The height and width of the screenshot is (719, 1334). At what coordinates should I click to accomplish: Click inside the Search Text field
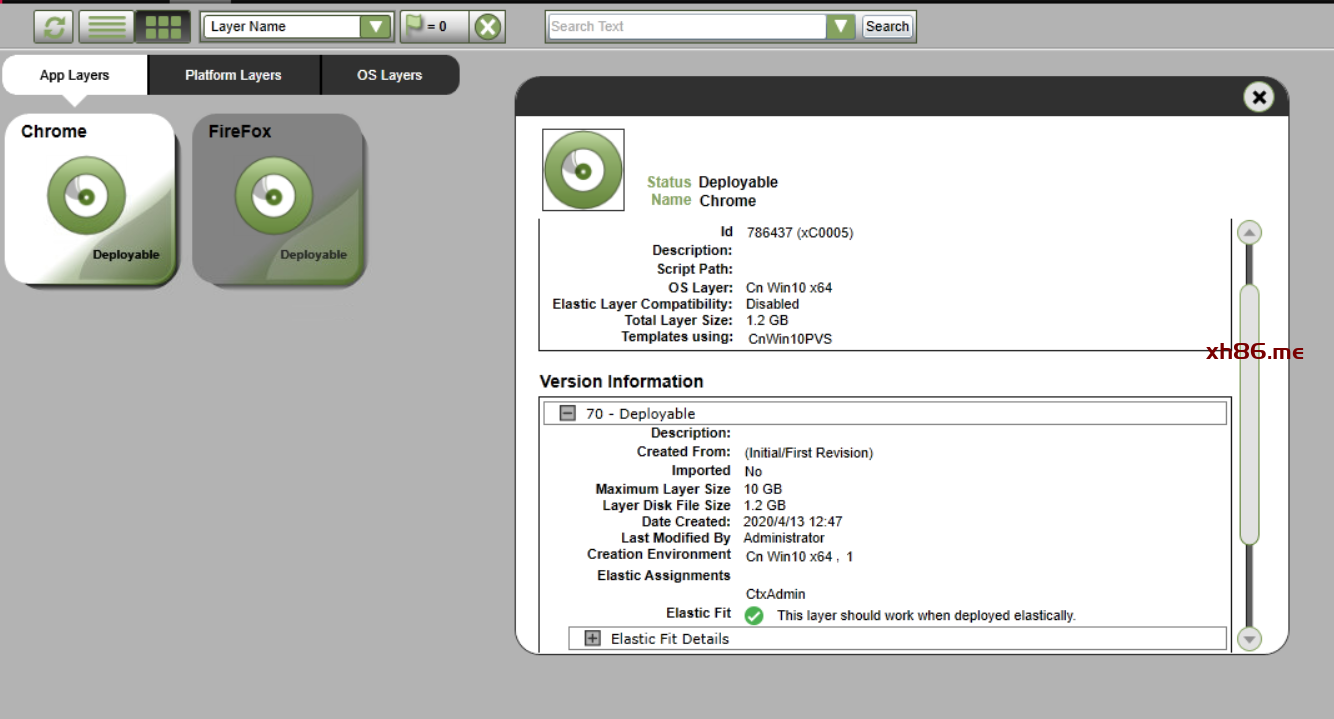[687, 27]
